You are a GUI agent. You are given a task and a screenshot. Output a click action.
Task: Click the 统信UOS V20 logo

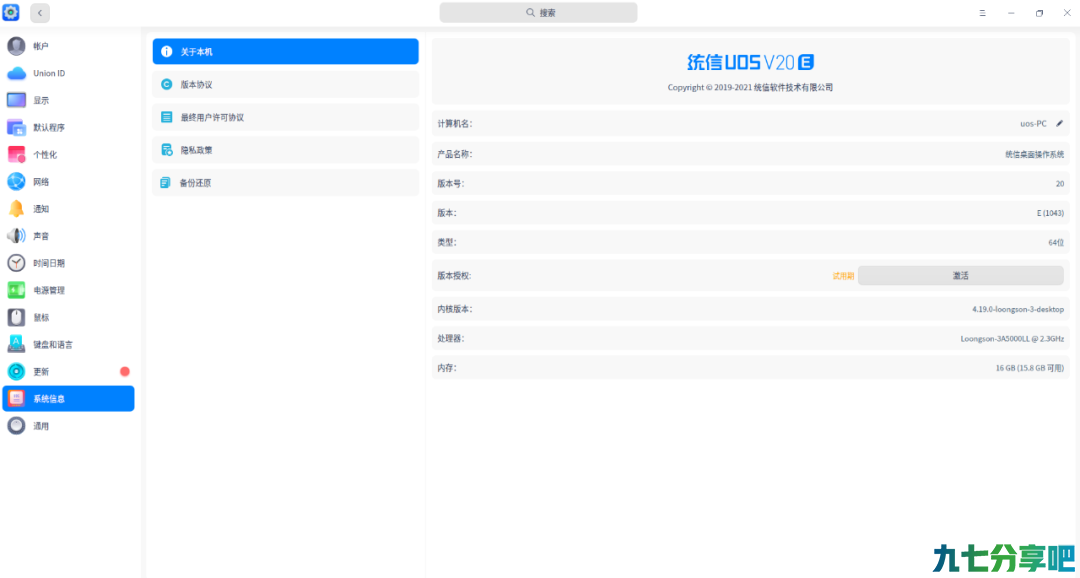[x=751, y=63]
